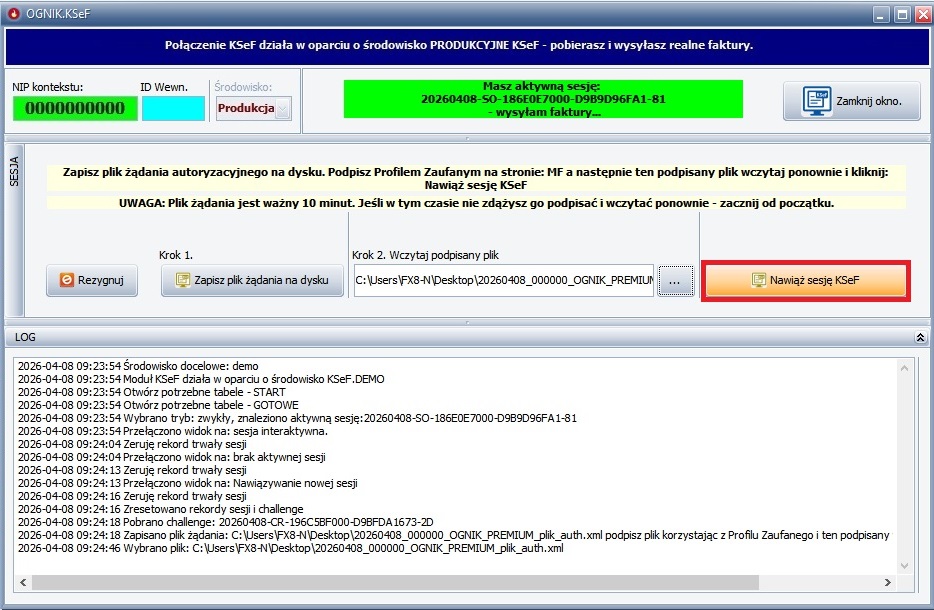Viewport: 934px width, 610px height.
Task: Click log's horizontal scrollbar left arrow
Action: click(x=21, y=583)
